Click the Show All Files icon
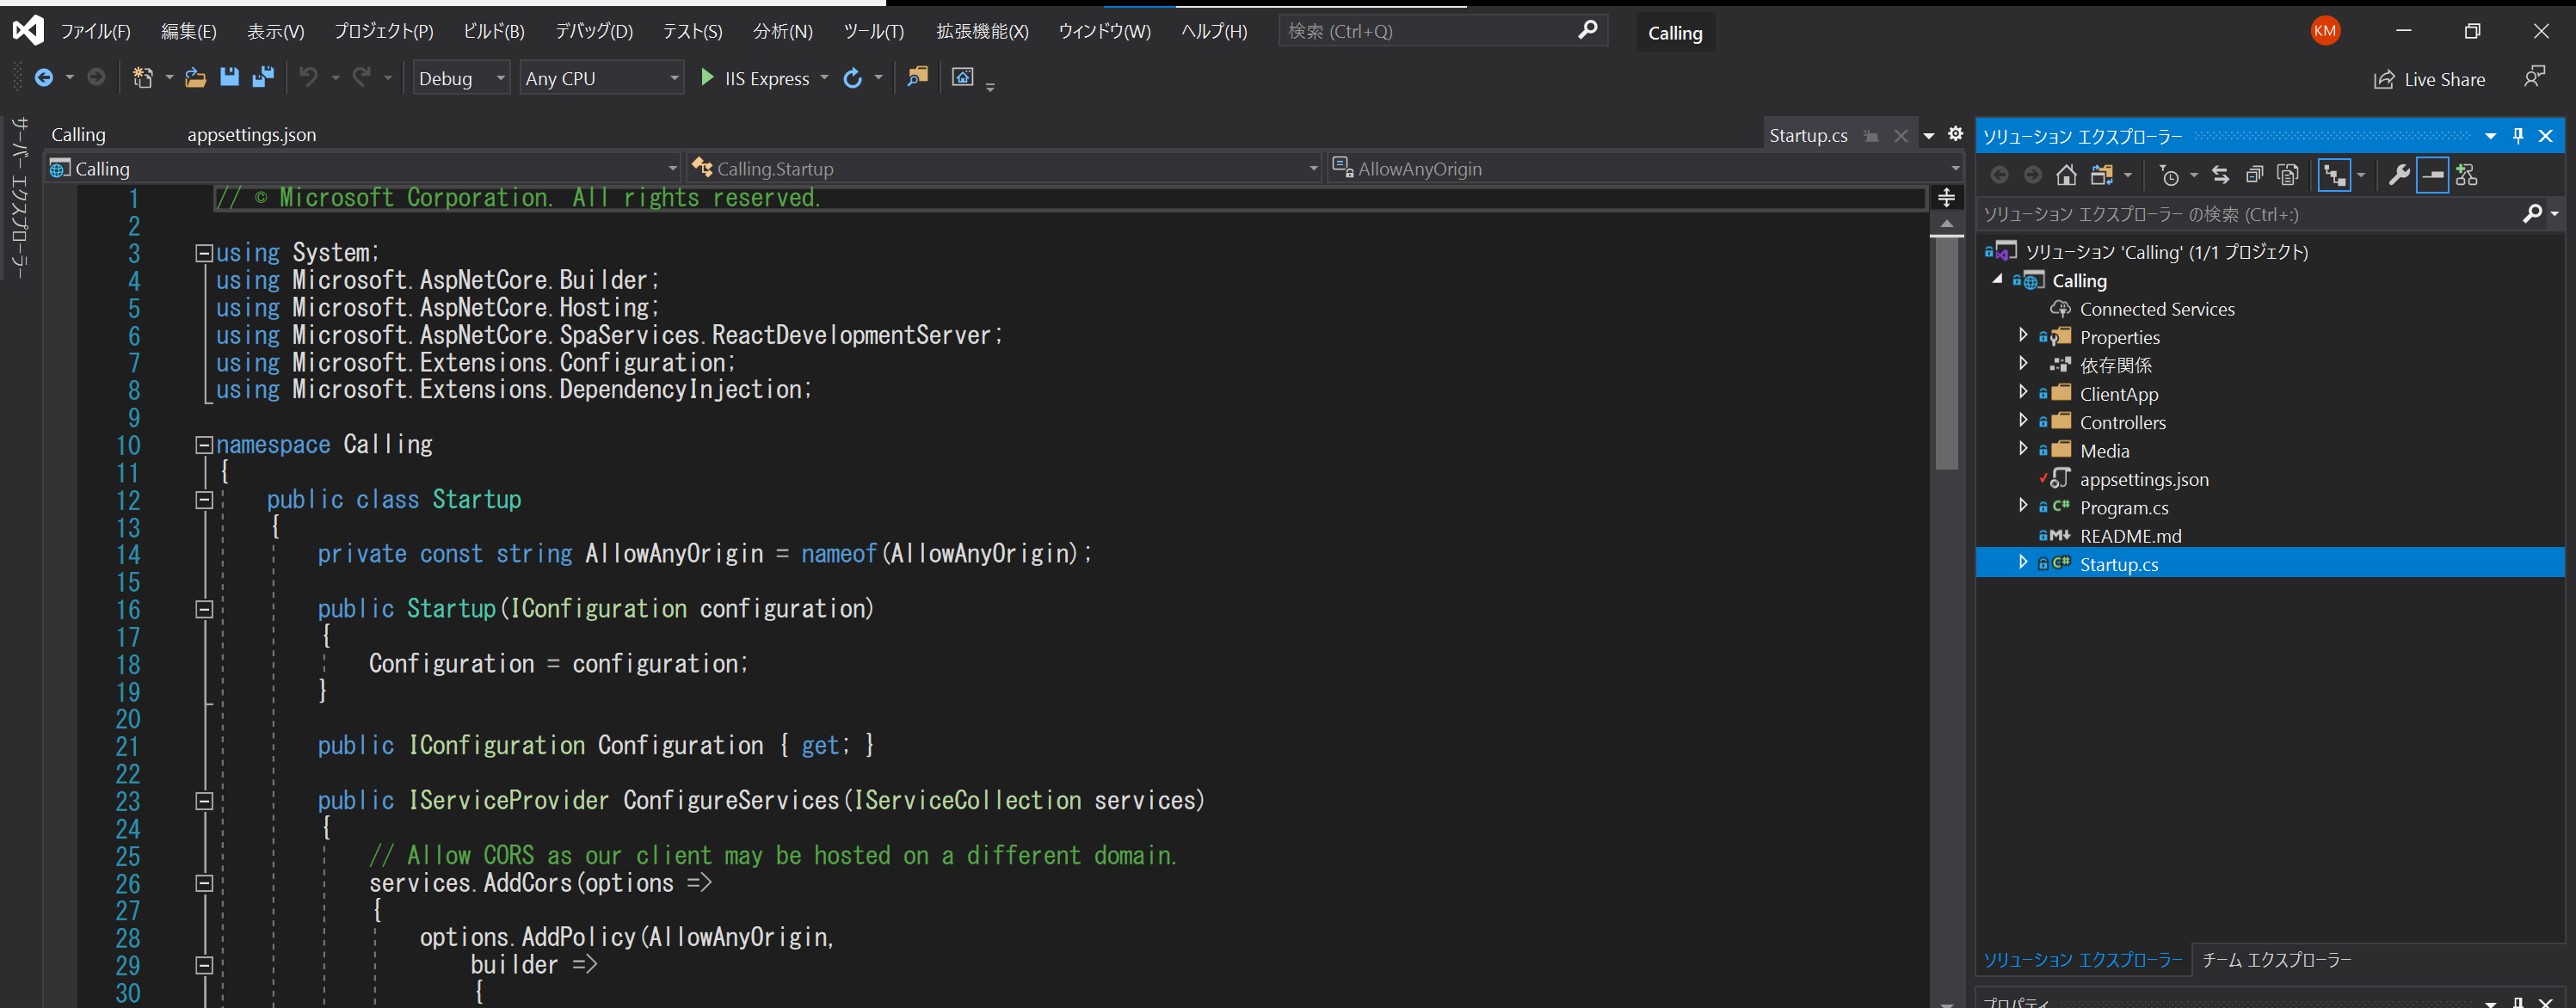 click(2287, 175)
